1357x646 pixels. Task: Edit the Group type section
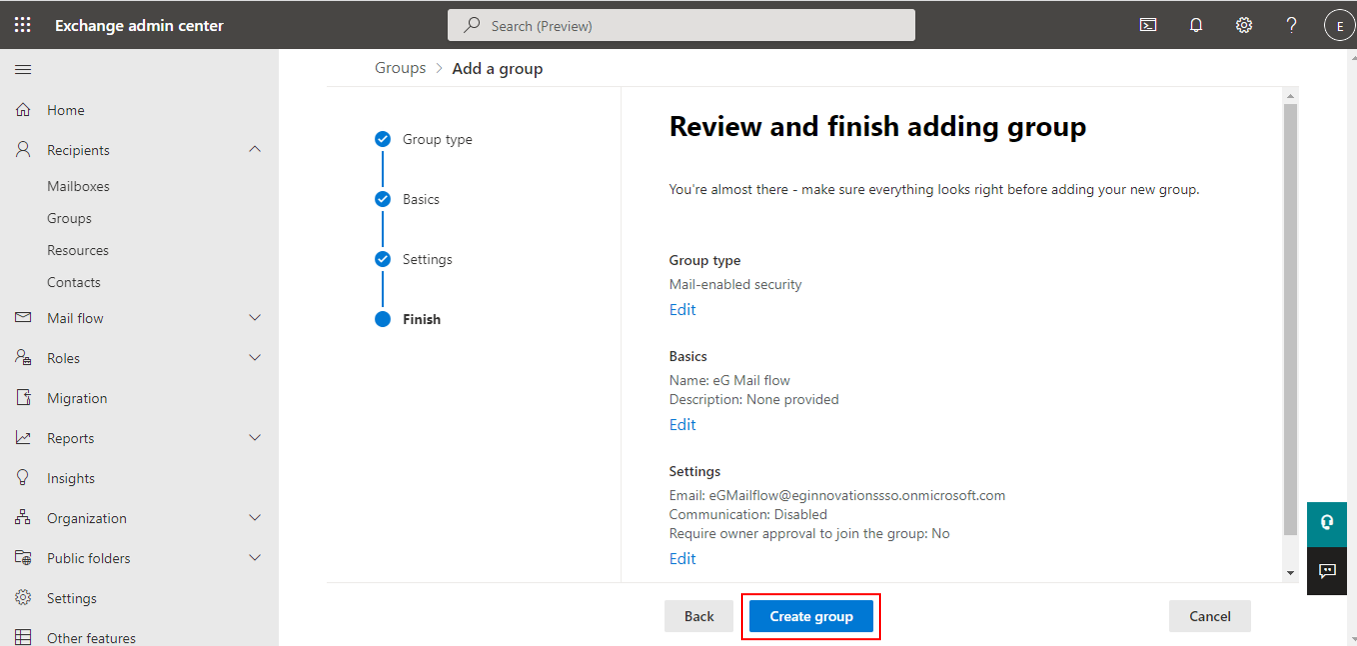[x=682, y=310]
